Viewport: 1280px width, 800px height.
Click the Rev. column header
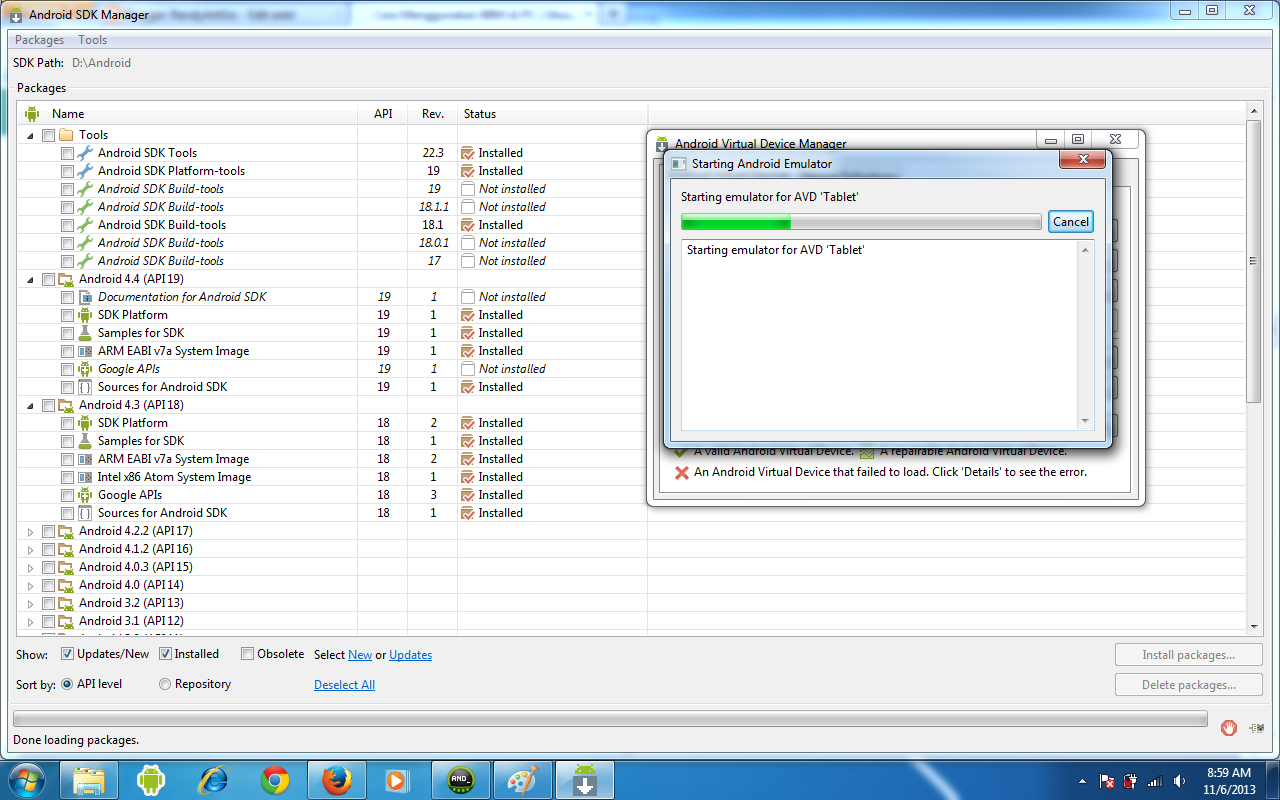tap(433, 114)
